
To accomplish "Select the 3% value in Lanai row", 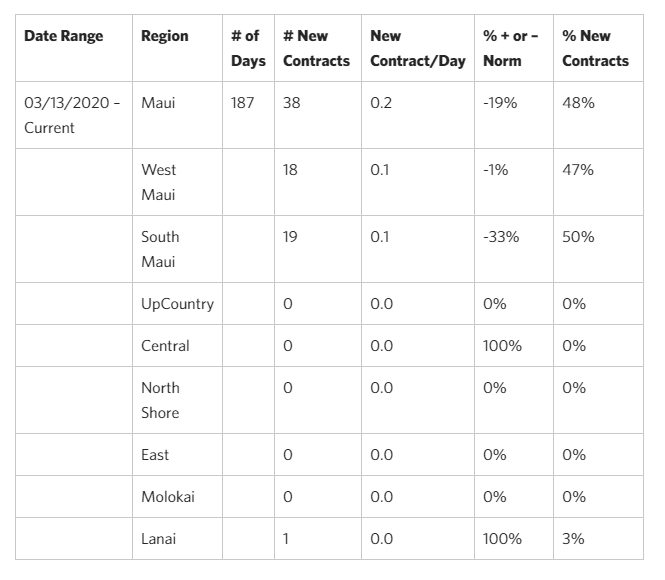I will click(x=573, y=539).
